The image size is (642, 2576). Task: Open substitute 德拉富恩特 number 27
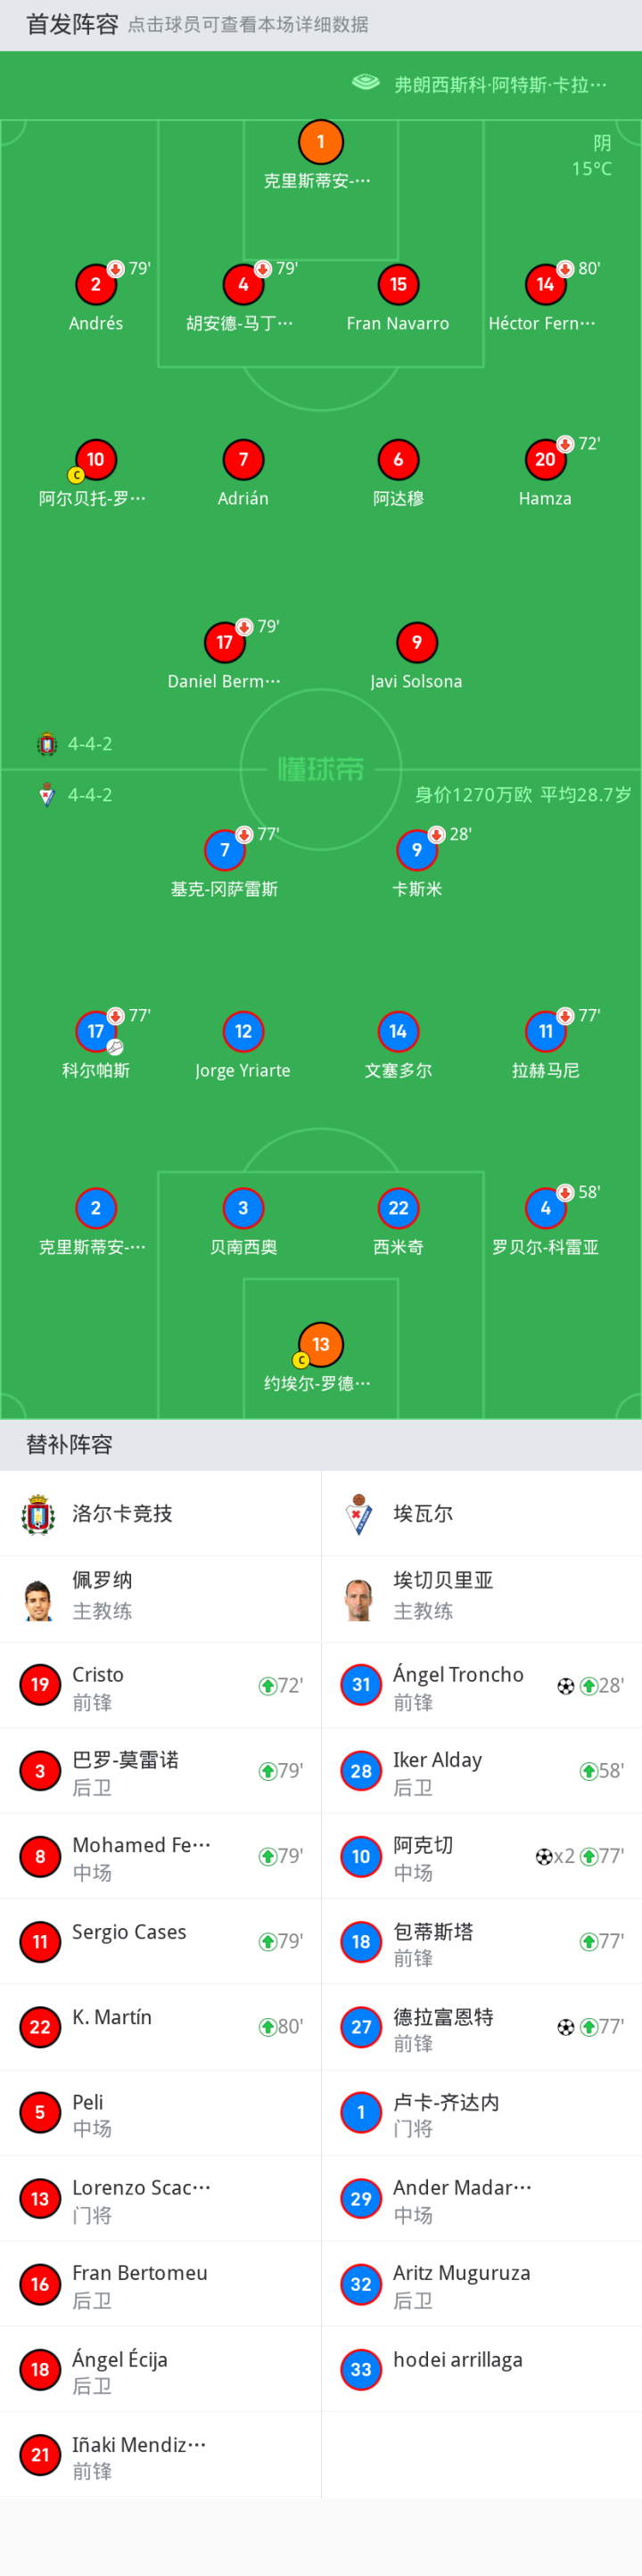coord(482,2028)
